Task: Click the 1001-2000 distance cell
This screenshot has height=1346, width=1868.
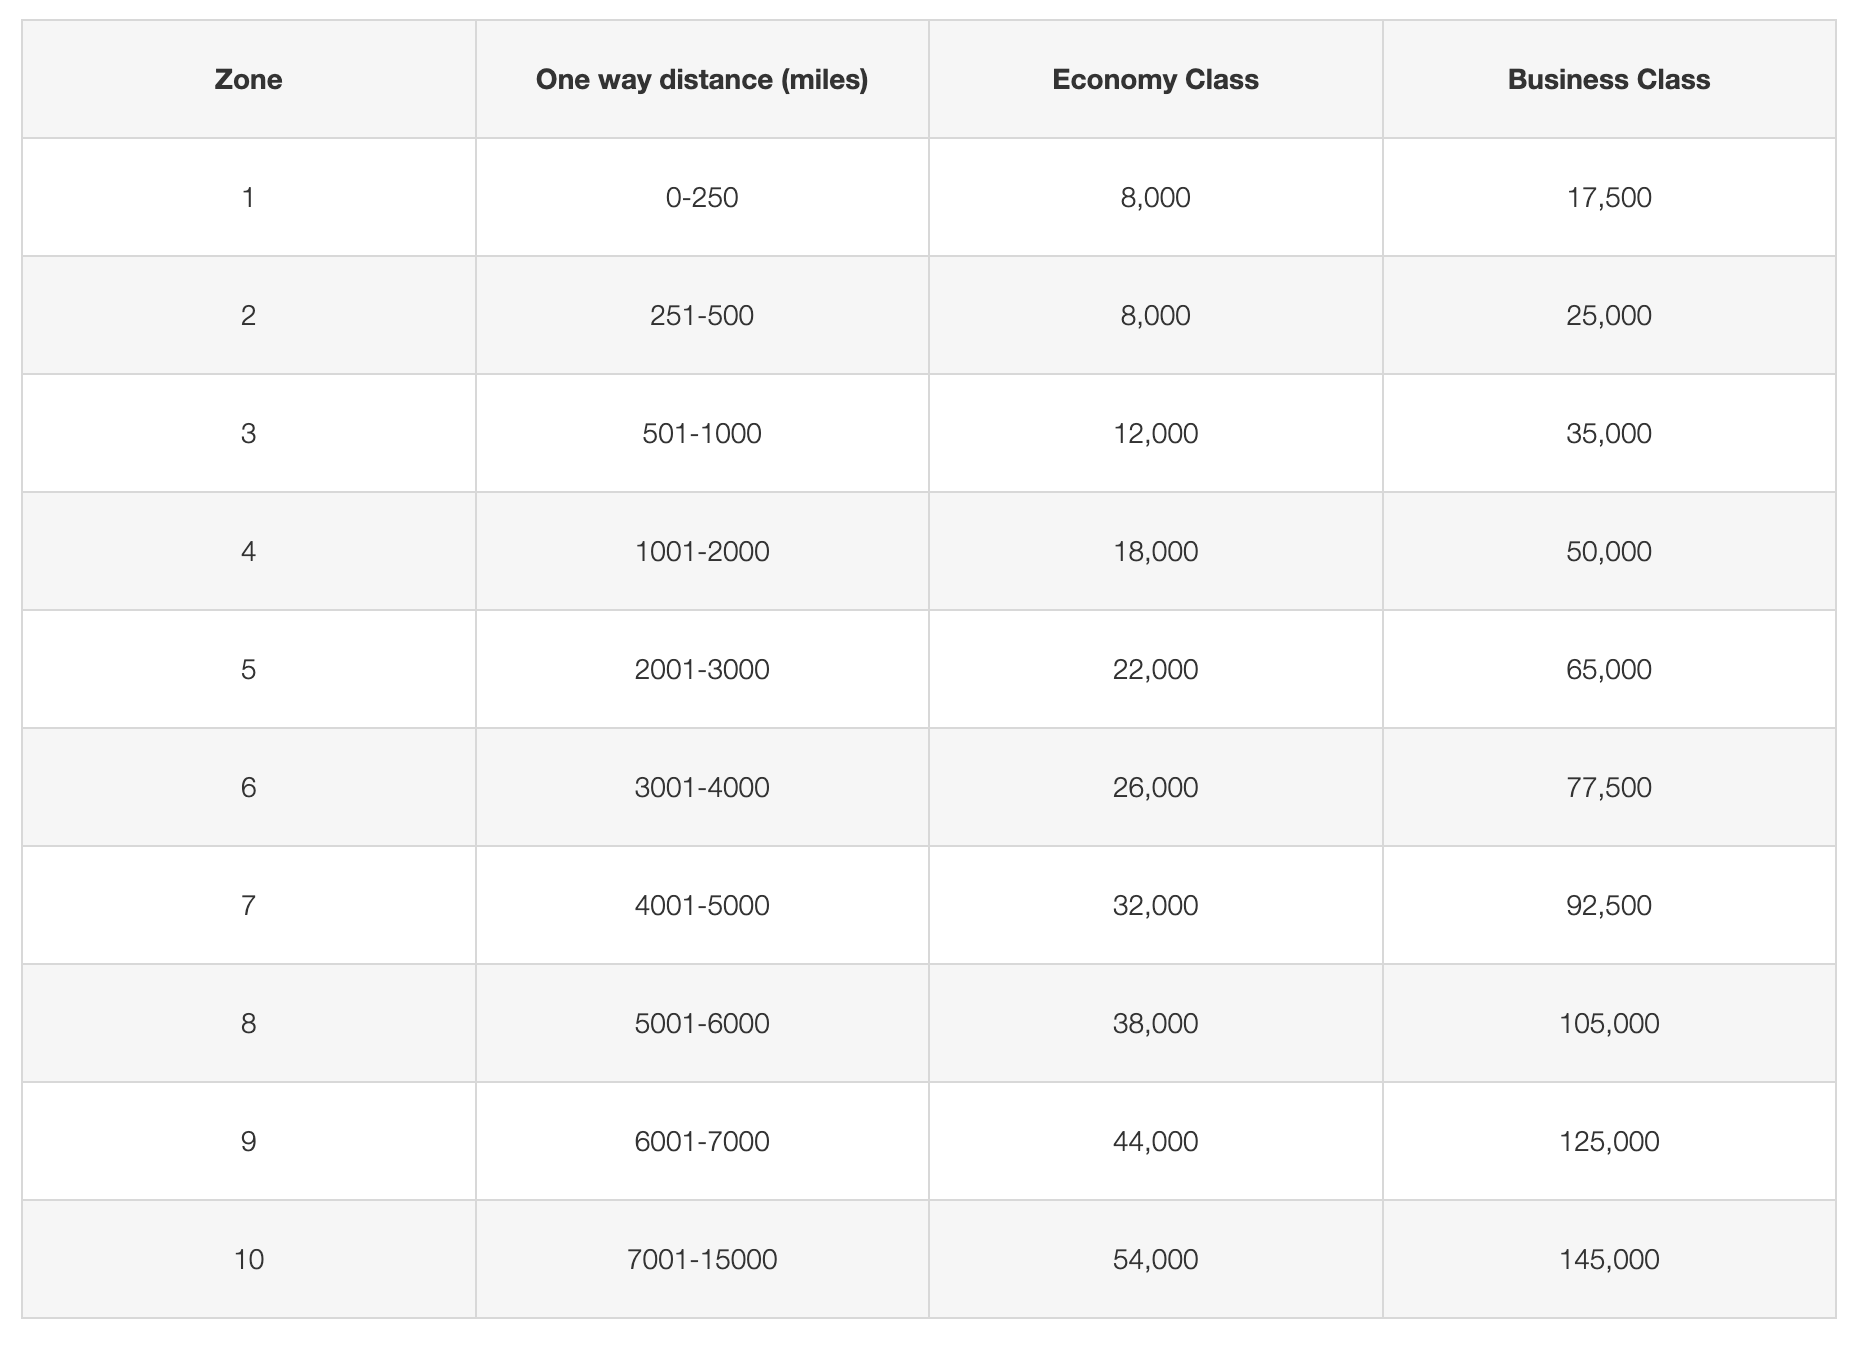Action: [701, 552]
